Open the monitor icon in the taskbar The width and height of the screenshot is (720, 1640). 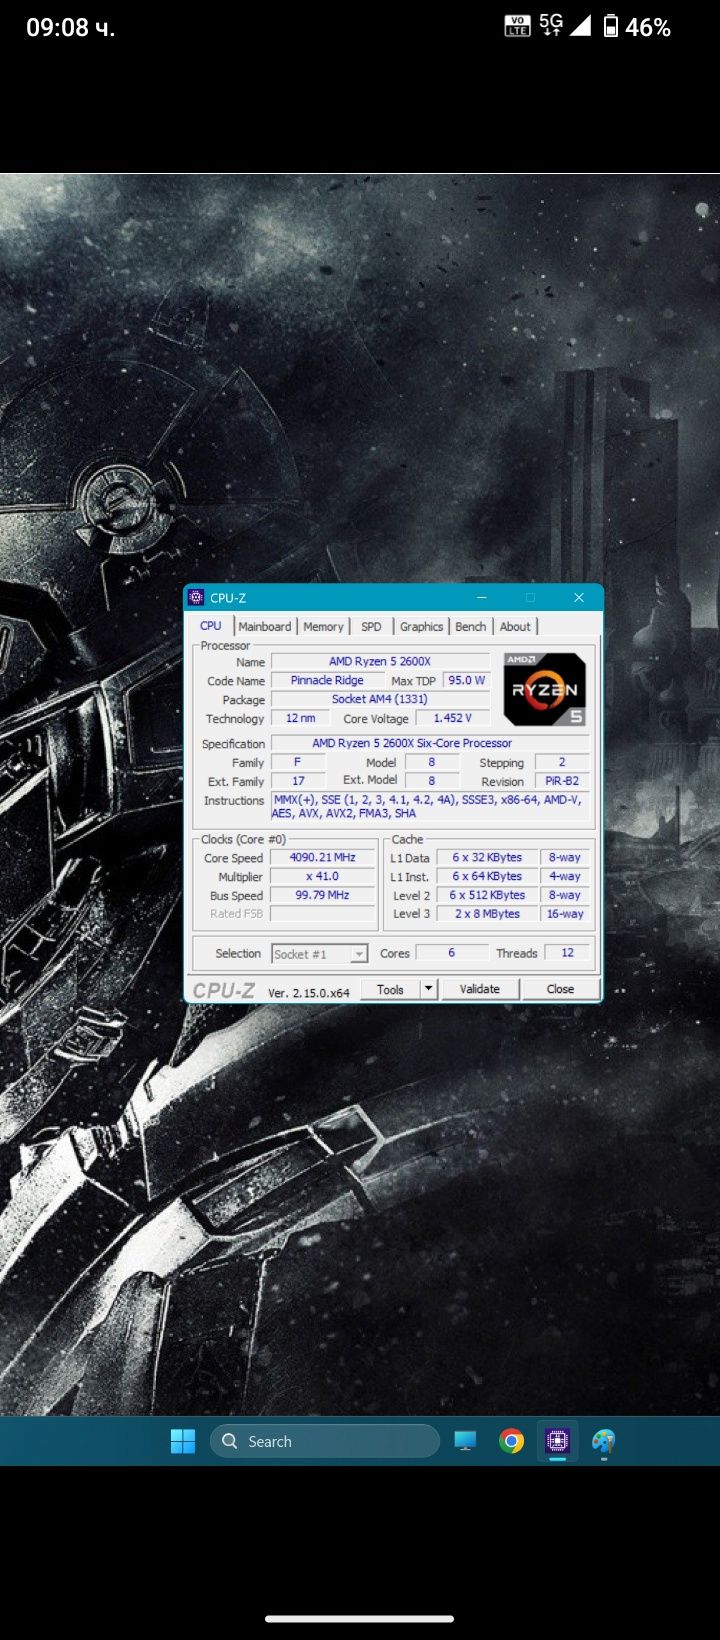(465, 1441)
